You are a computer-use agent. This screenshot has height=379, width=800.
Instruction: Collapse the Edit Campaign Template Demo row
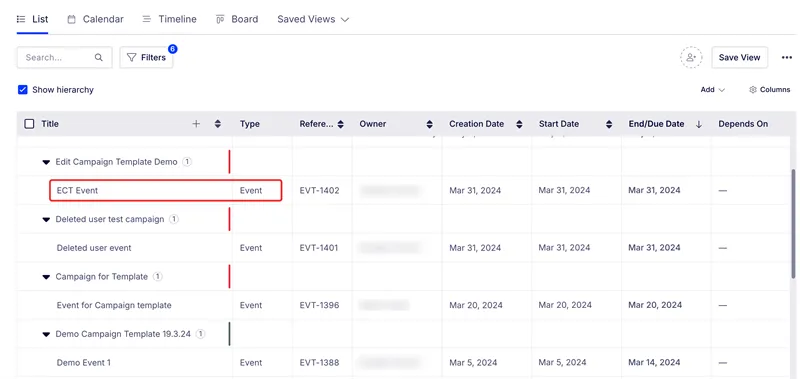(46, 162)
